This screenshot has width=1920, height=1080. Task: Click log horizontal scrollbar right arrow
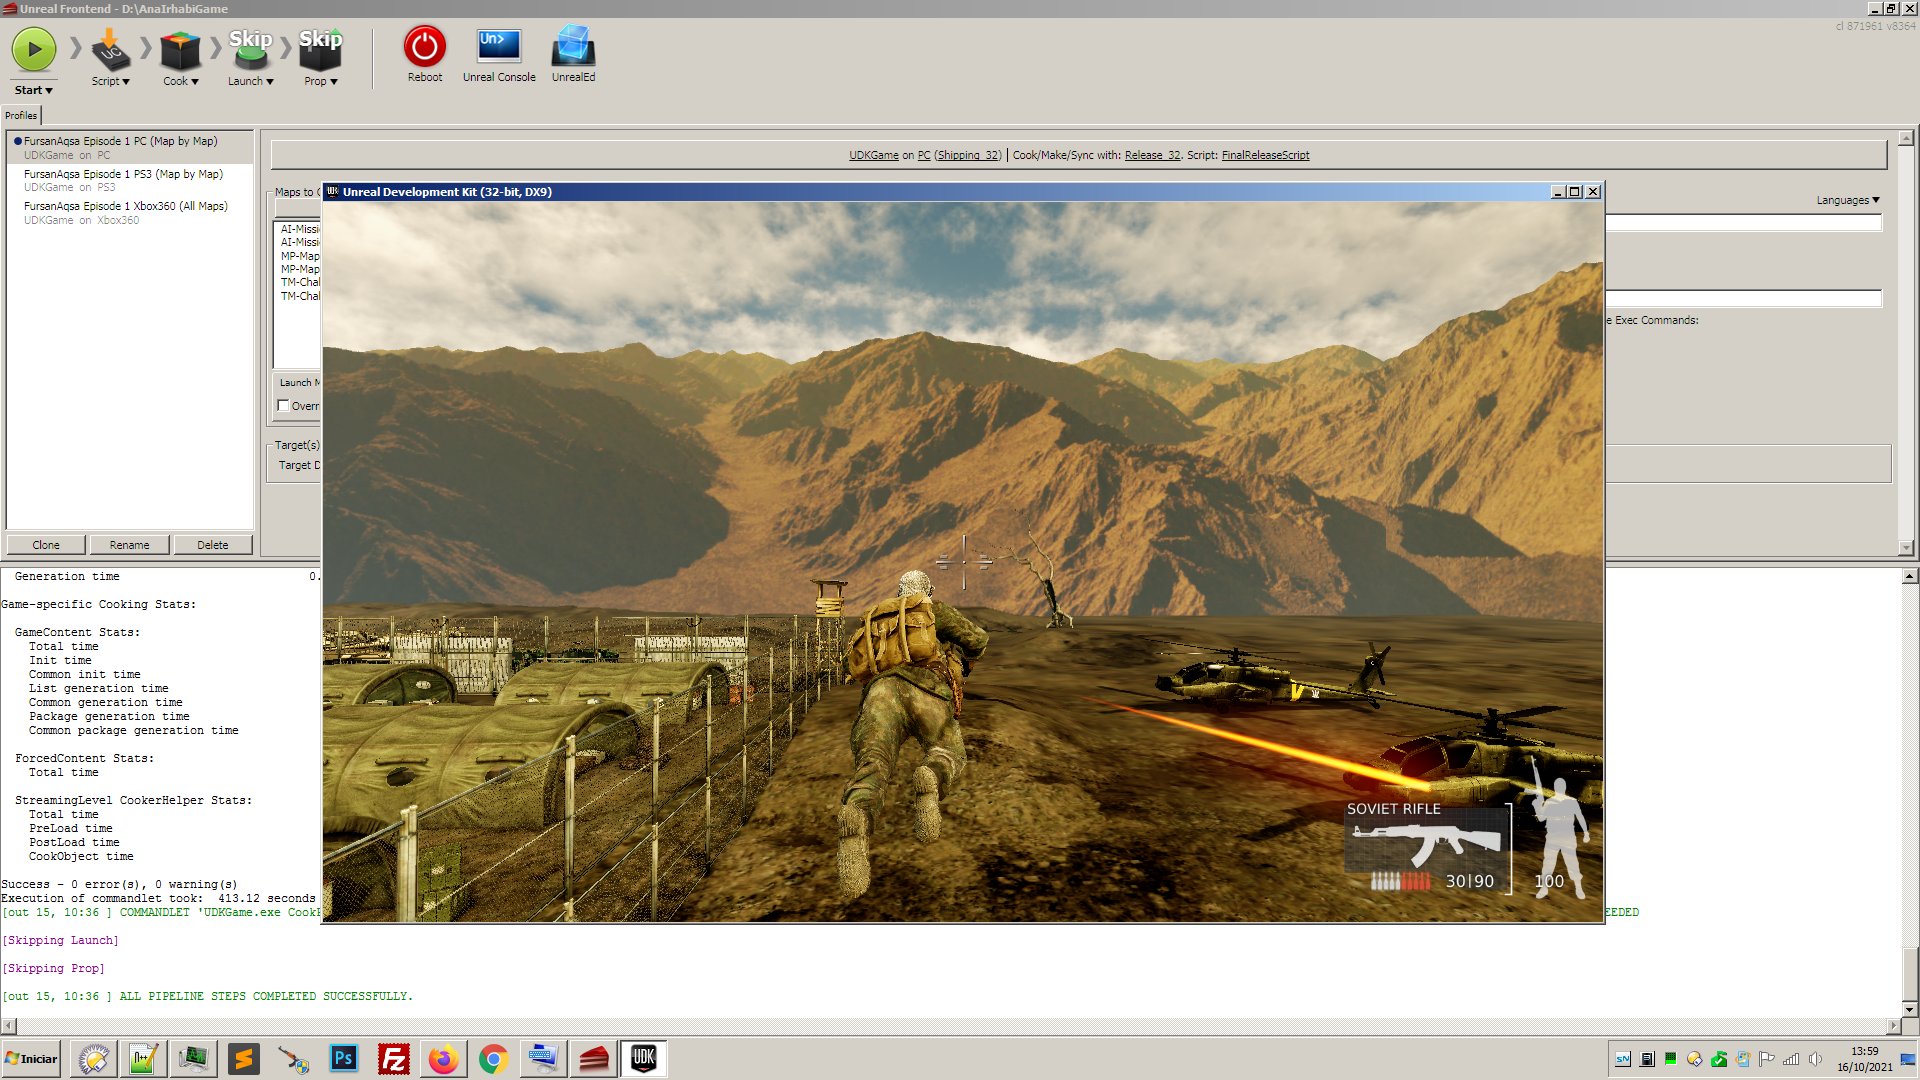tap(1893, 1026)
